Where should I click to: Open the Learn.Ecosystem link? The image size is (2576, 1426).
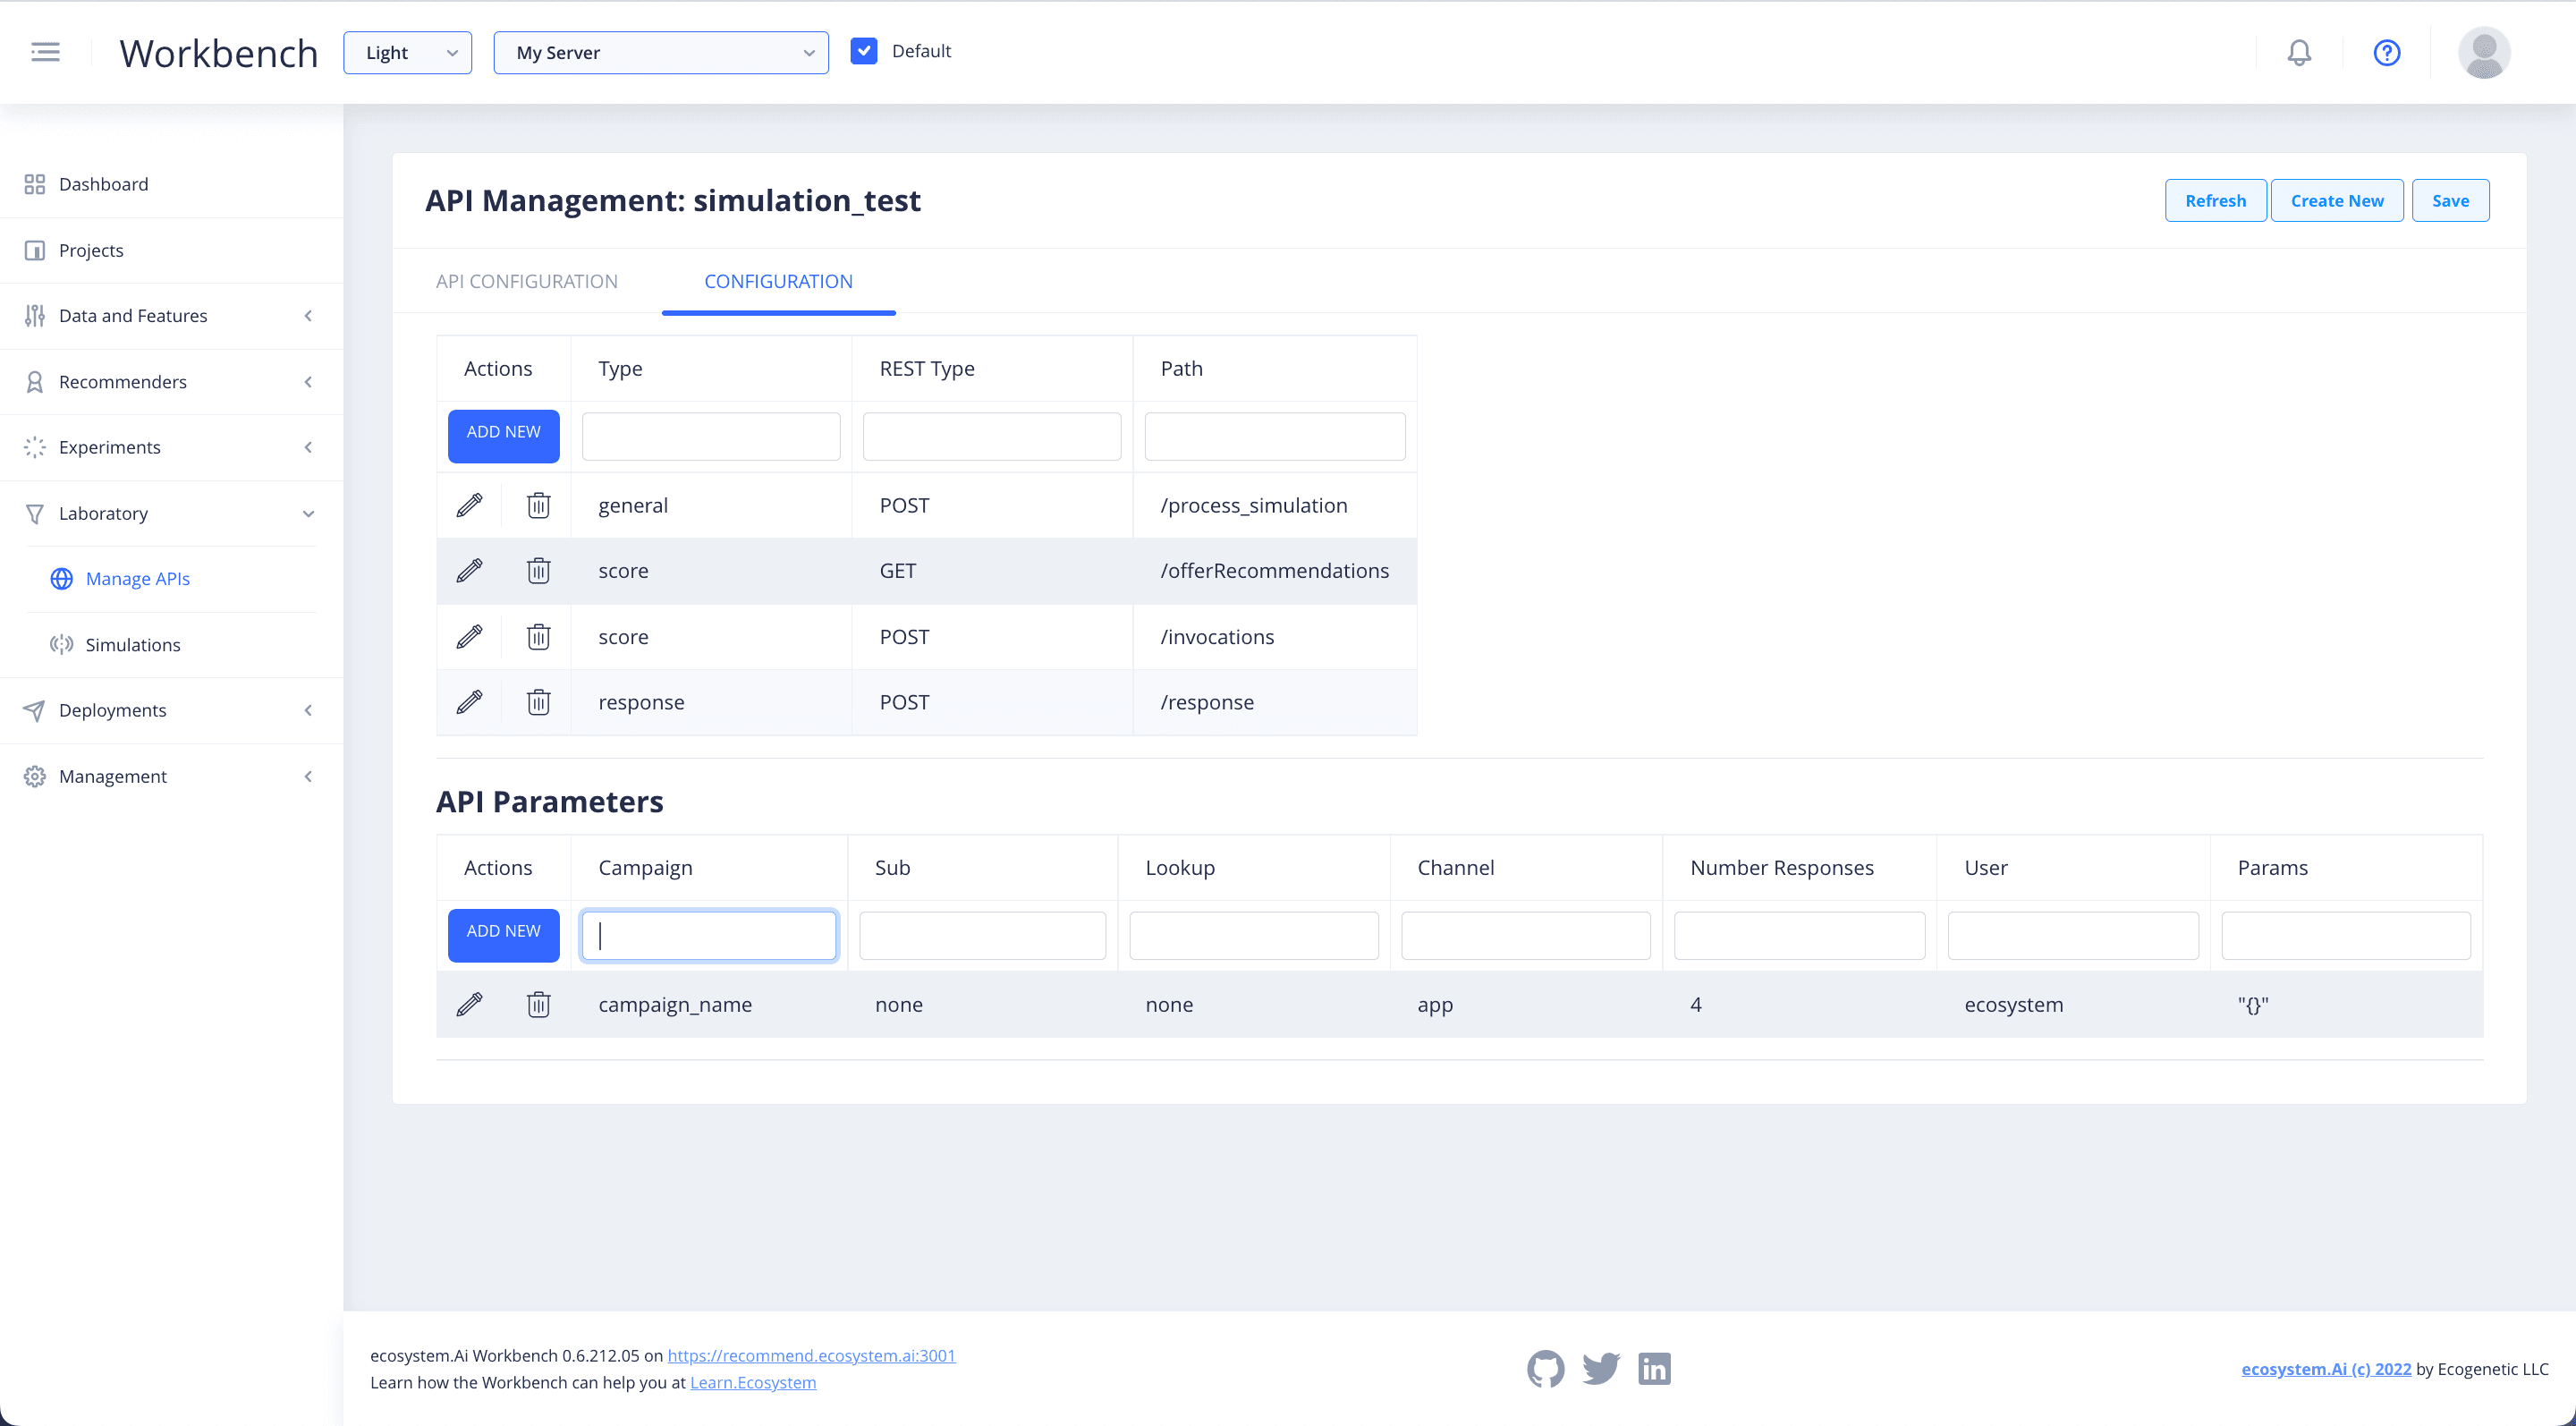coord(753,1382)
